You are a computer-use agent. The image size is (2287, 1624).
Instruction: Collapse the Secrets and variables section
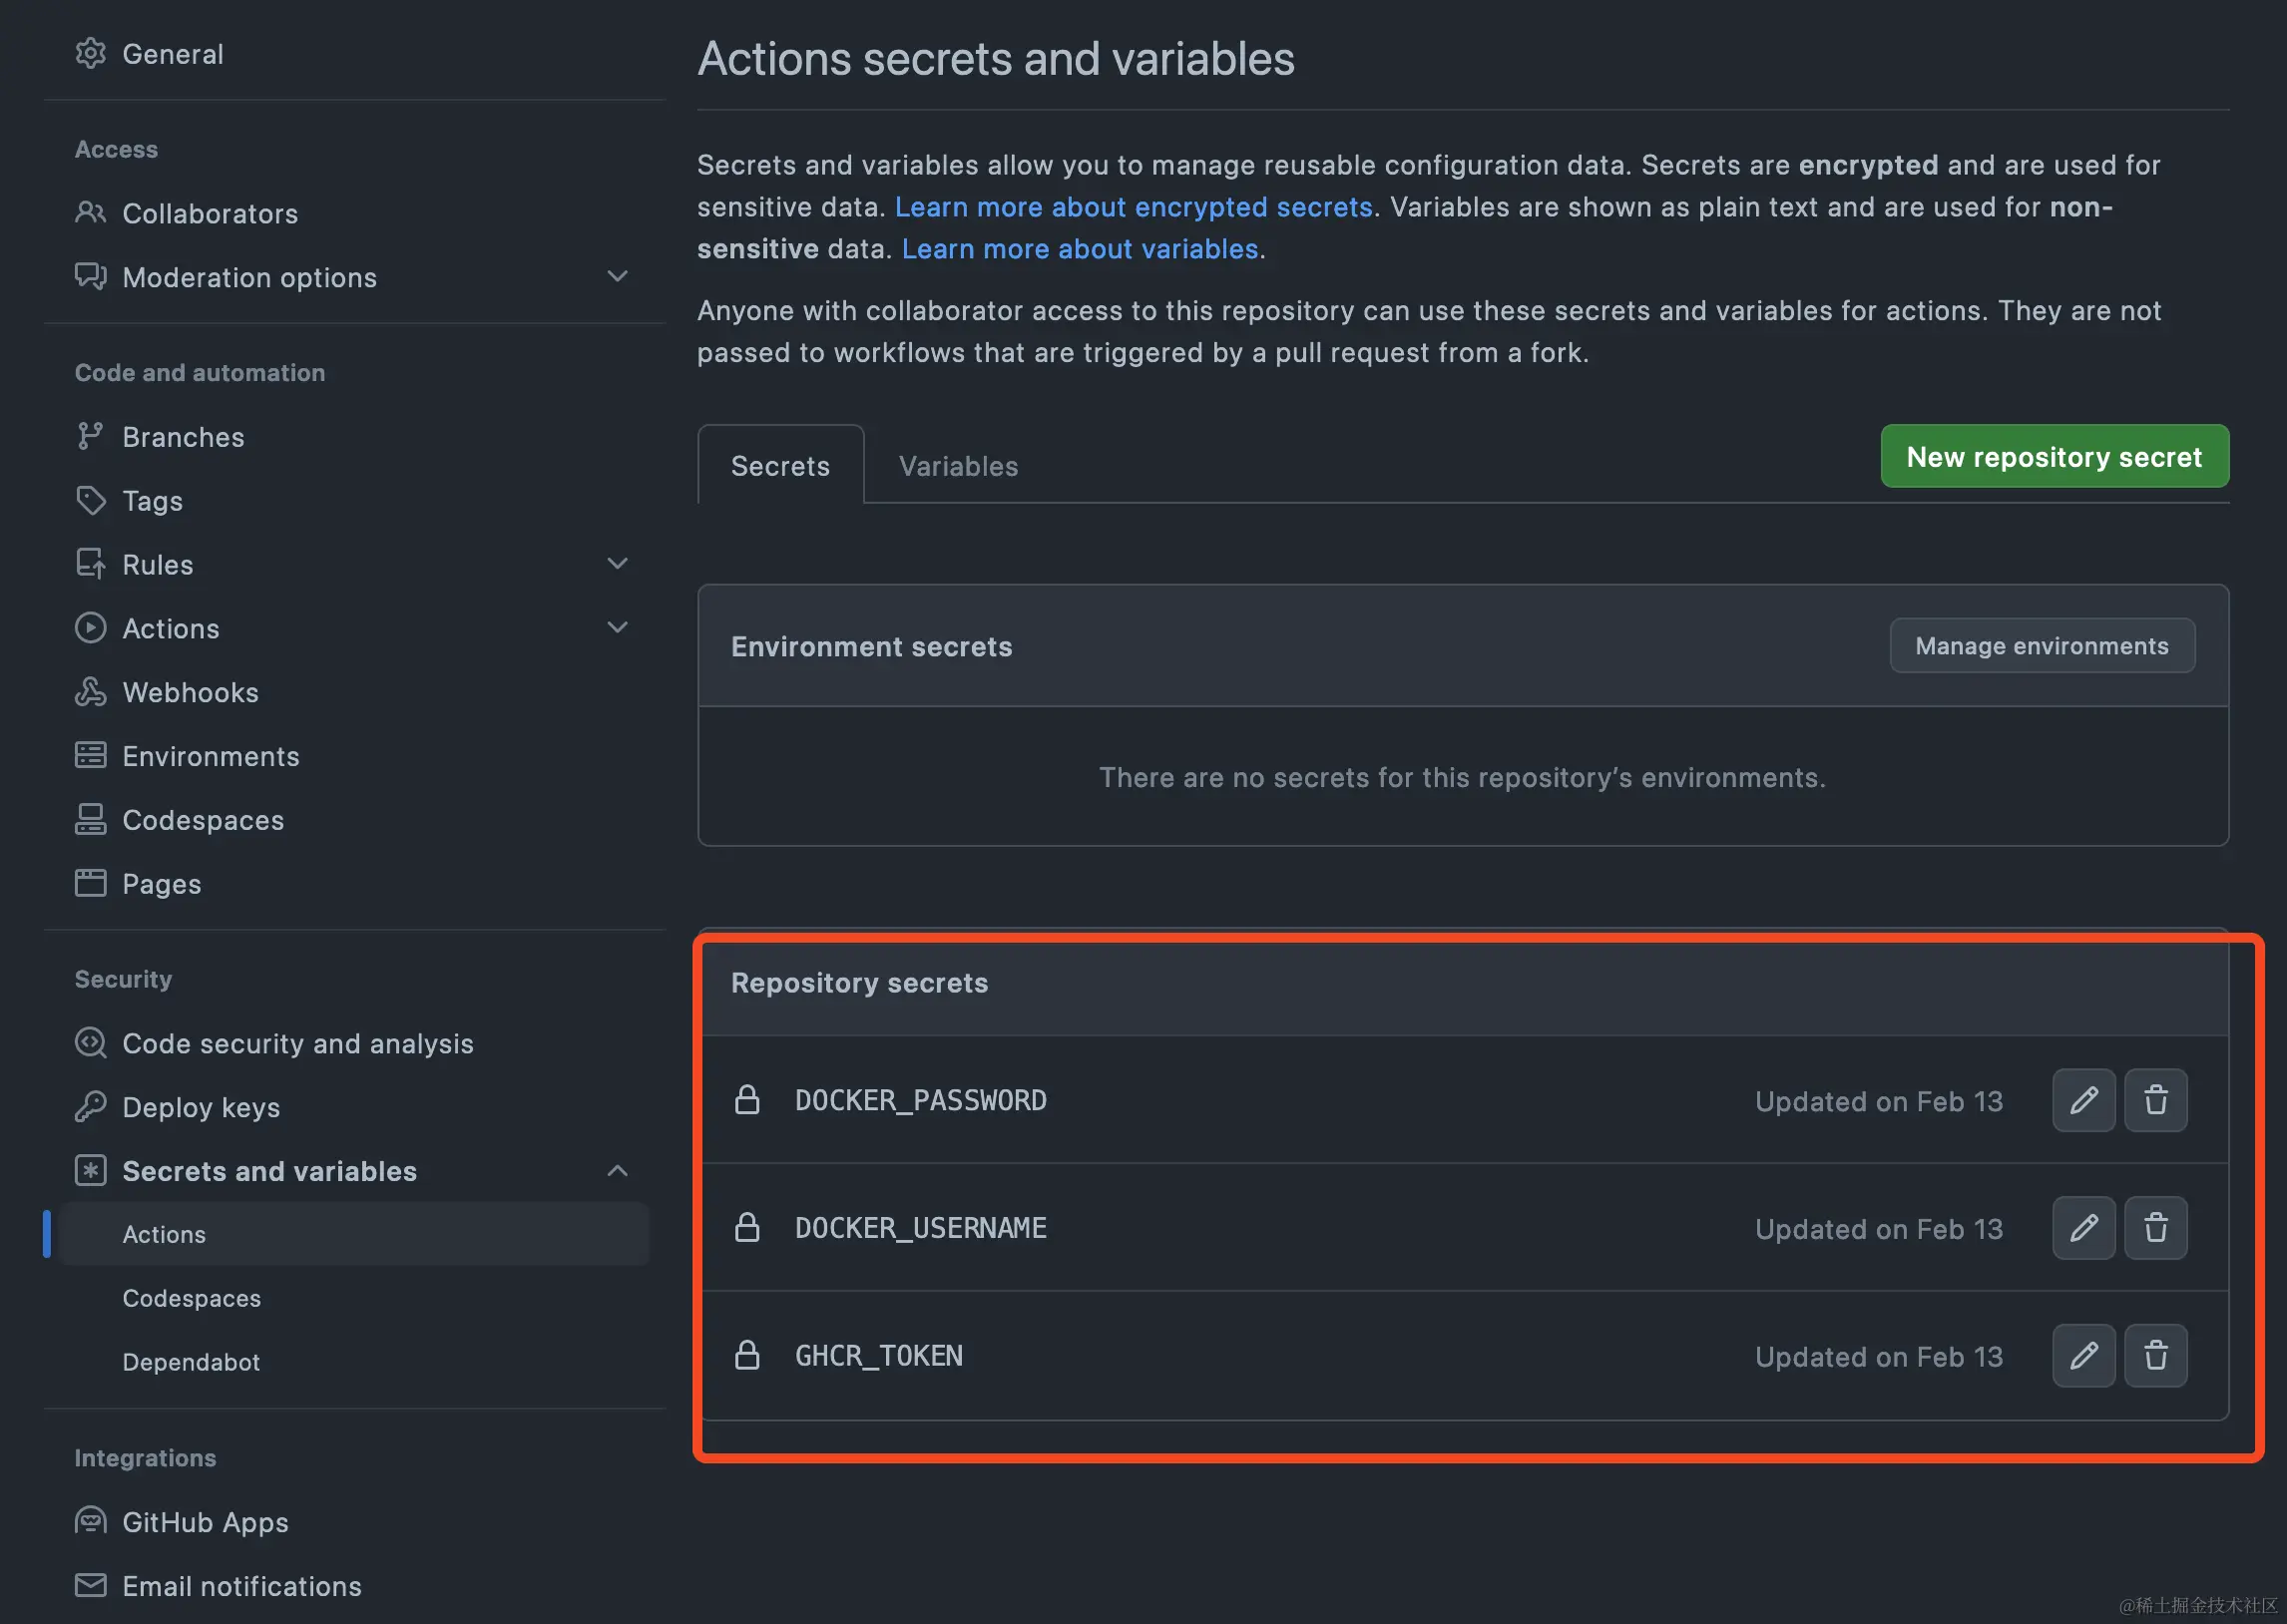coord(617,1170)
